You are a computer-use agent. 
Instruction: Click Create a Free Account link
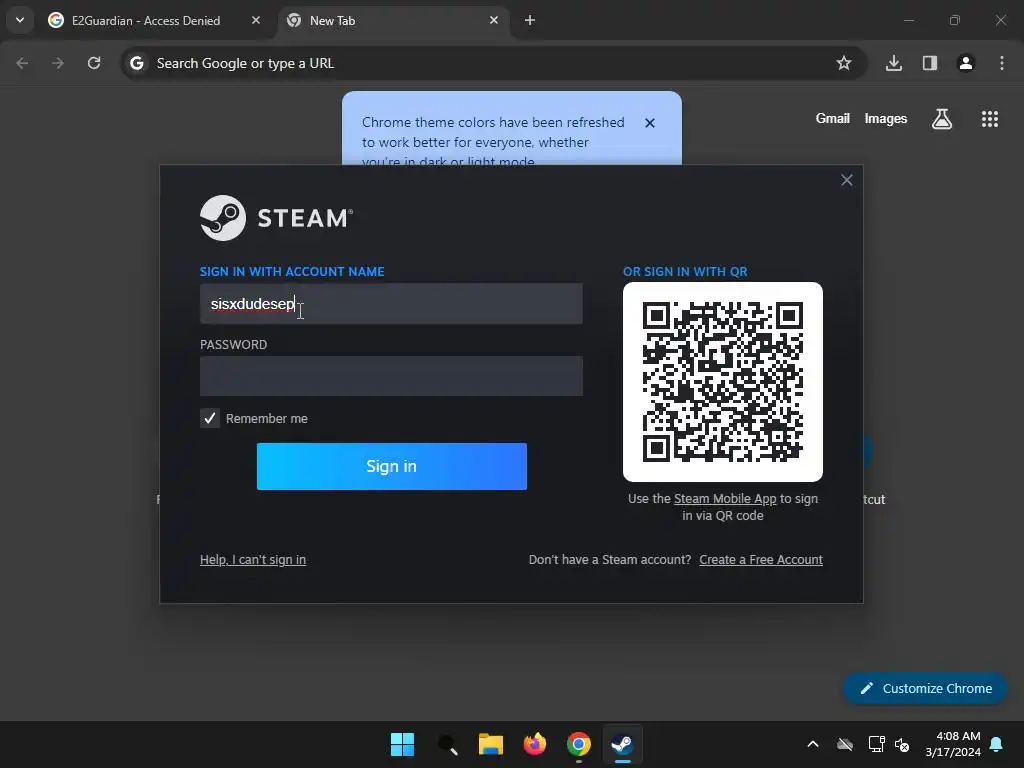tap(761, 560)
